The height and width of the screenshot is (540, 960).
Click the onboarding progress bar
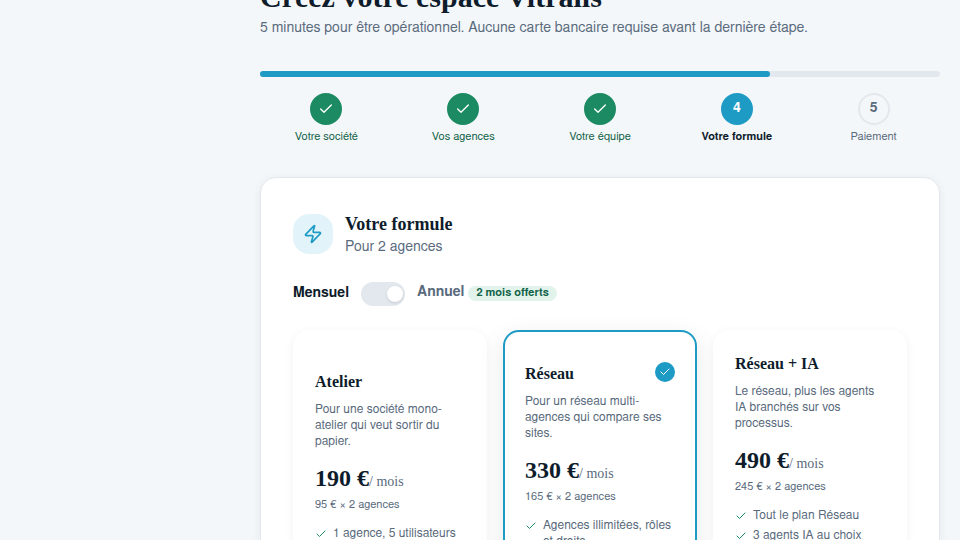point(600,74)
